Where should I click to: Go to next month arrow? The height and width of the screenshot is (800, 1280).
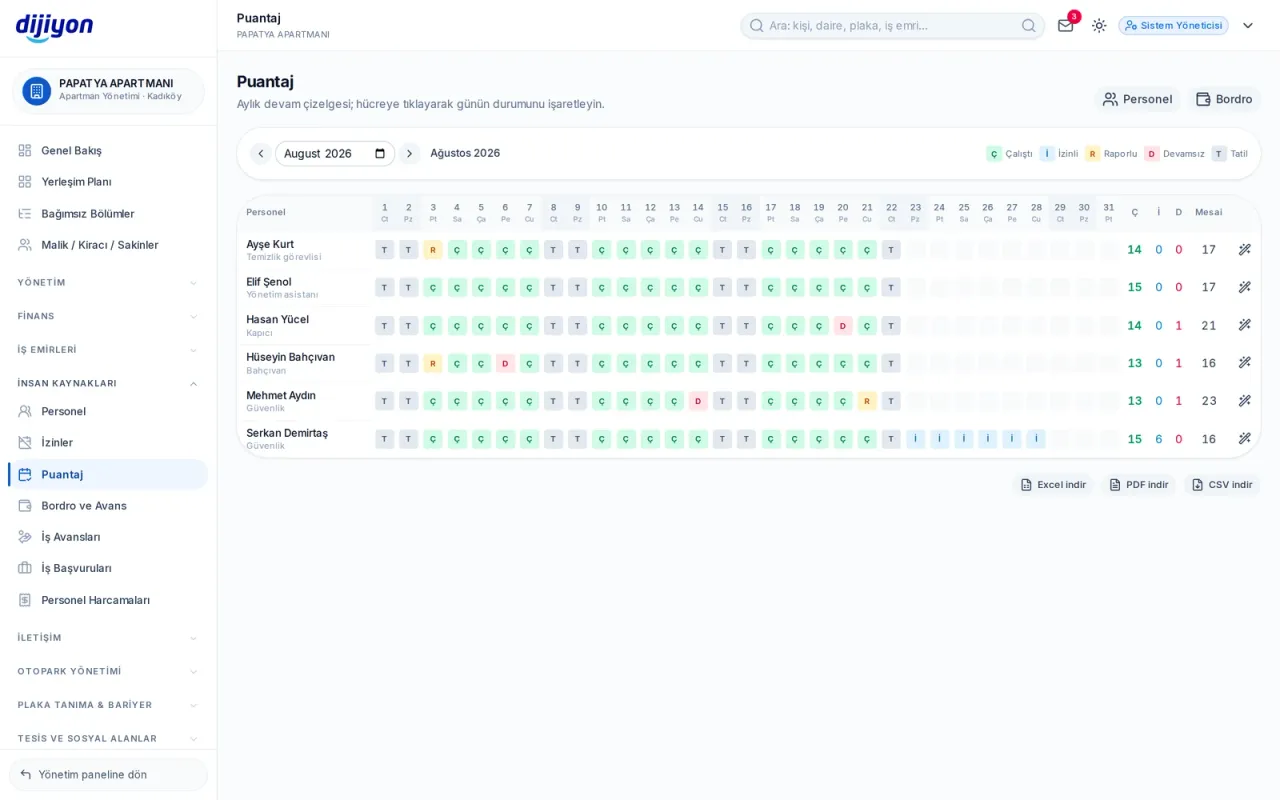pos(409,154)
